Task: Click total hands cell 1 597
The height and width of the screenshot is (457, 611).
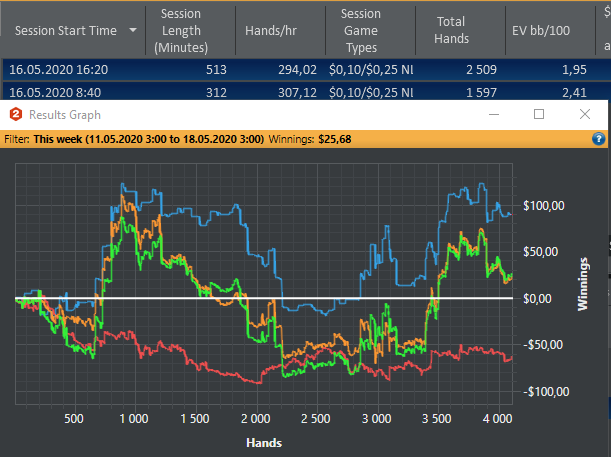Action: (481, 92)
